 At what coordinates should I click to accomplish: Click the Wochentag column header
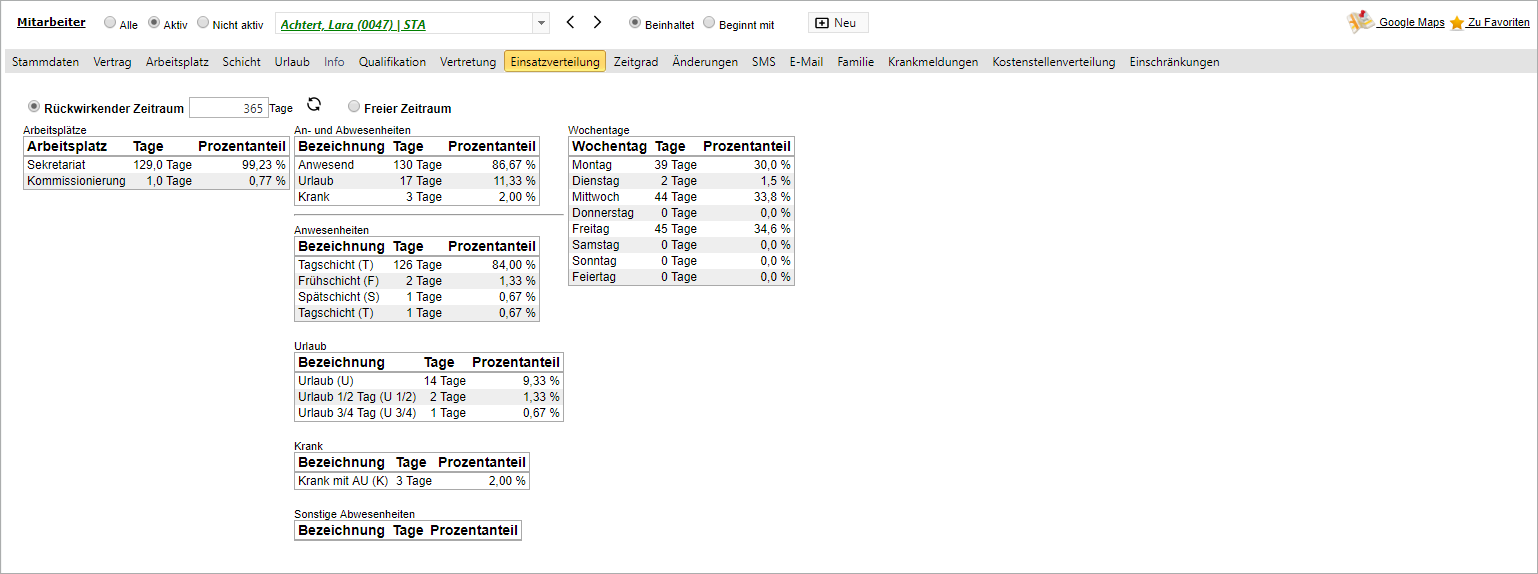tap(610, 147)
